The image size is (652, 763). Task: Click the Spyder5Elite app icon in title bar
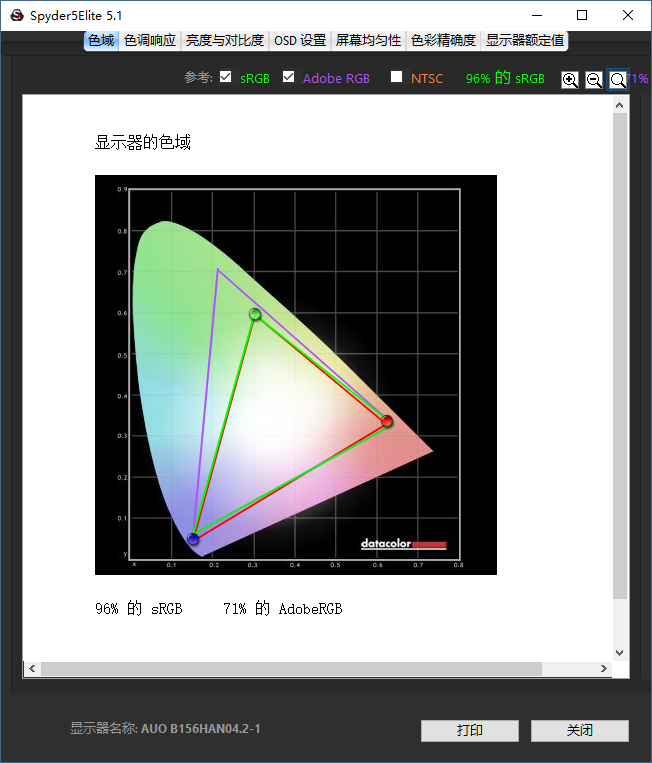tap(17, 15)
